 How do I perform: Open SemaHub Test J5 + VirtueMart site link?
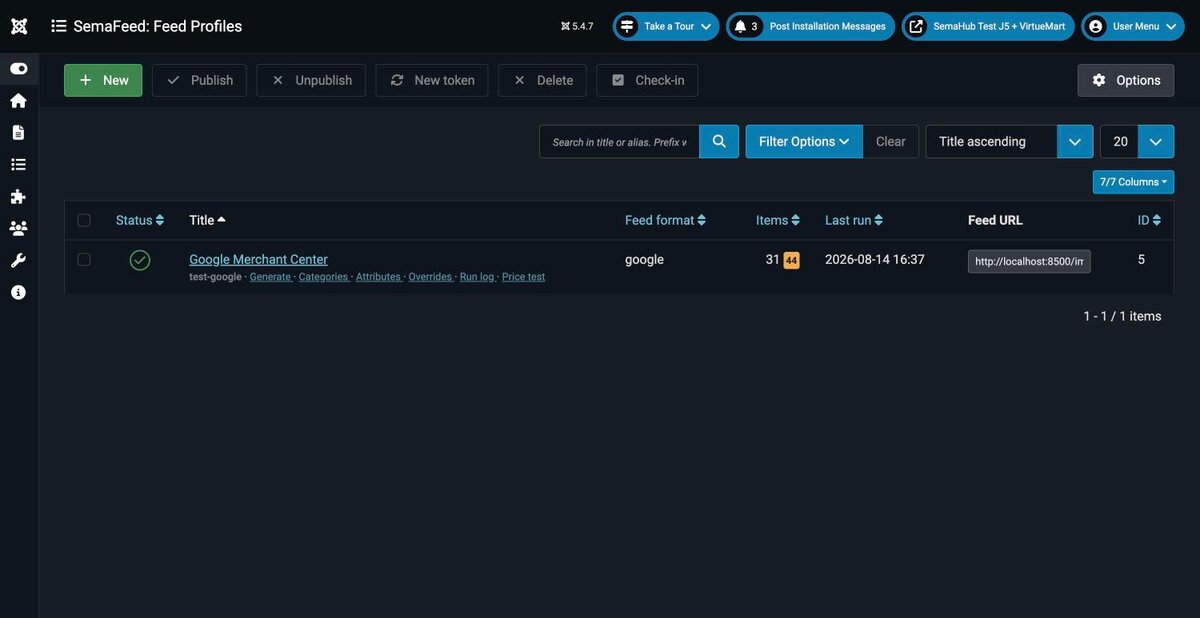[x=988, y=26]
